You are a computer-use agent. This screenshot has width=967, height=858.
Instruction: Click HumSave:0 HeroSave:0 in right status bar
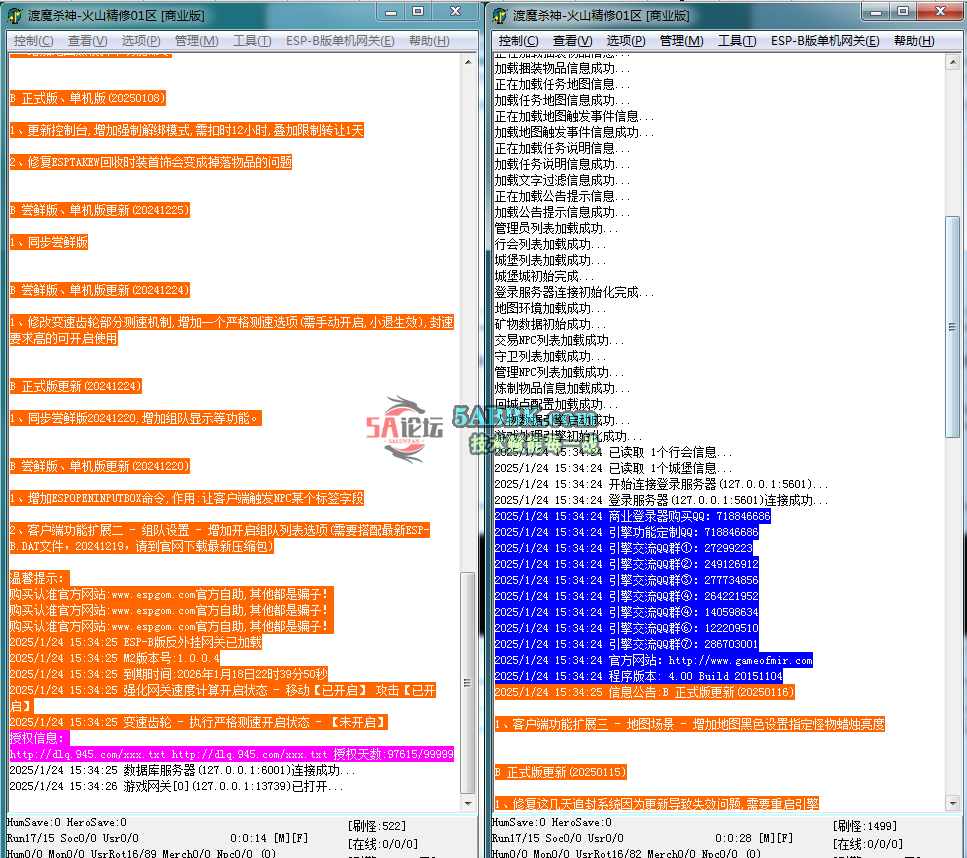pos(551,822)
